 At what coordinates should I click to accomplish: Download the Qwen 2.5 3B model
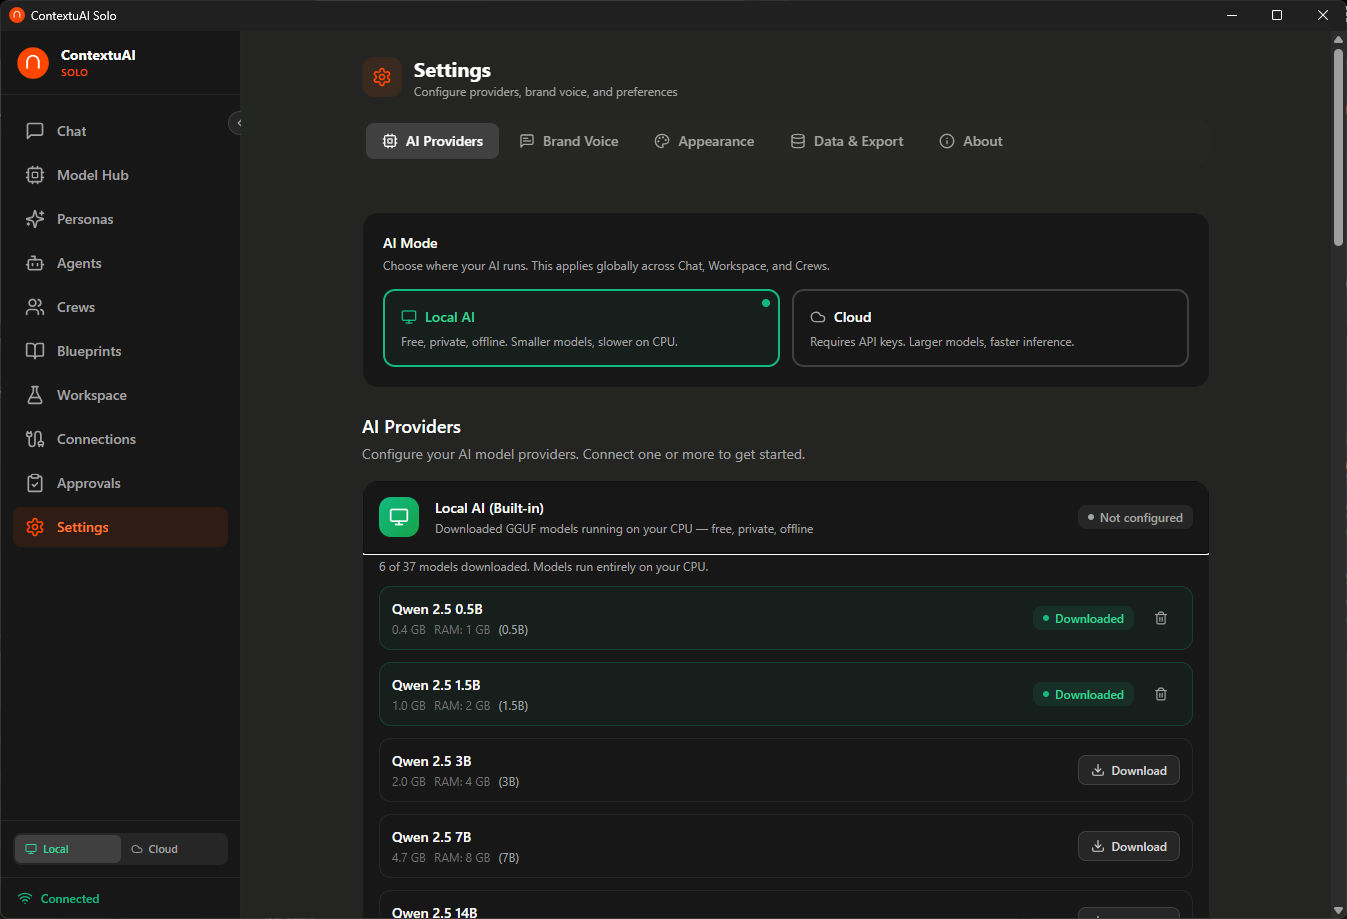1128,770
